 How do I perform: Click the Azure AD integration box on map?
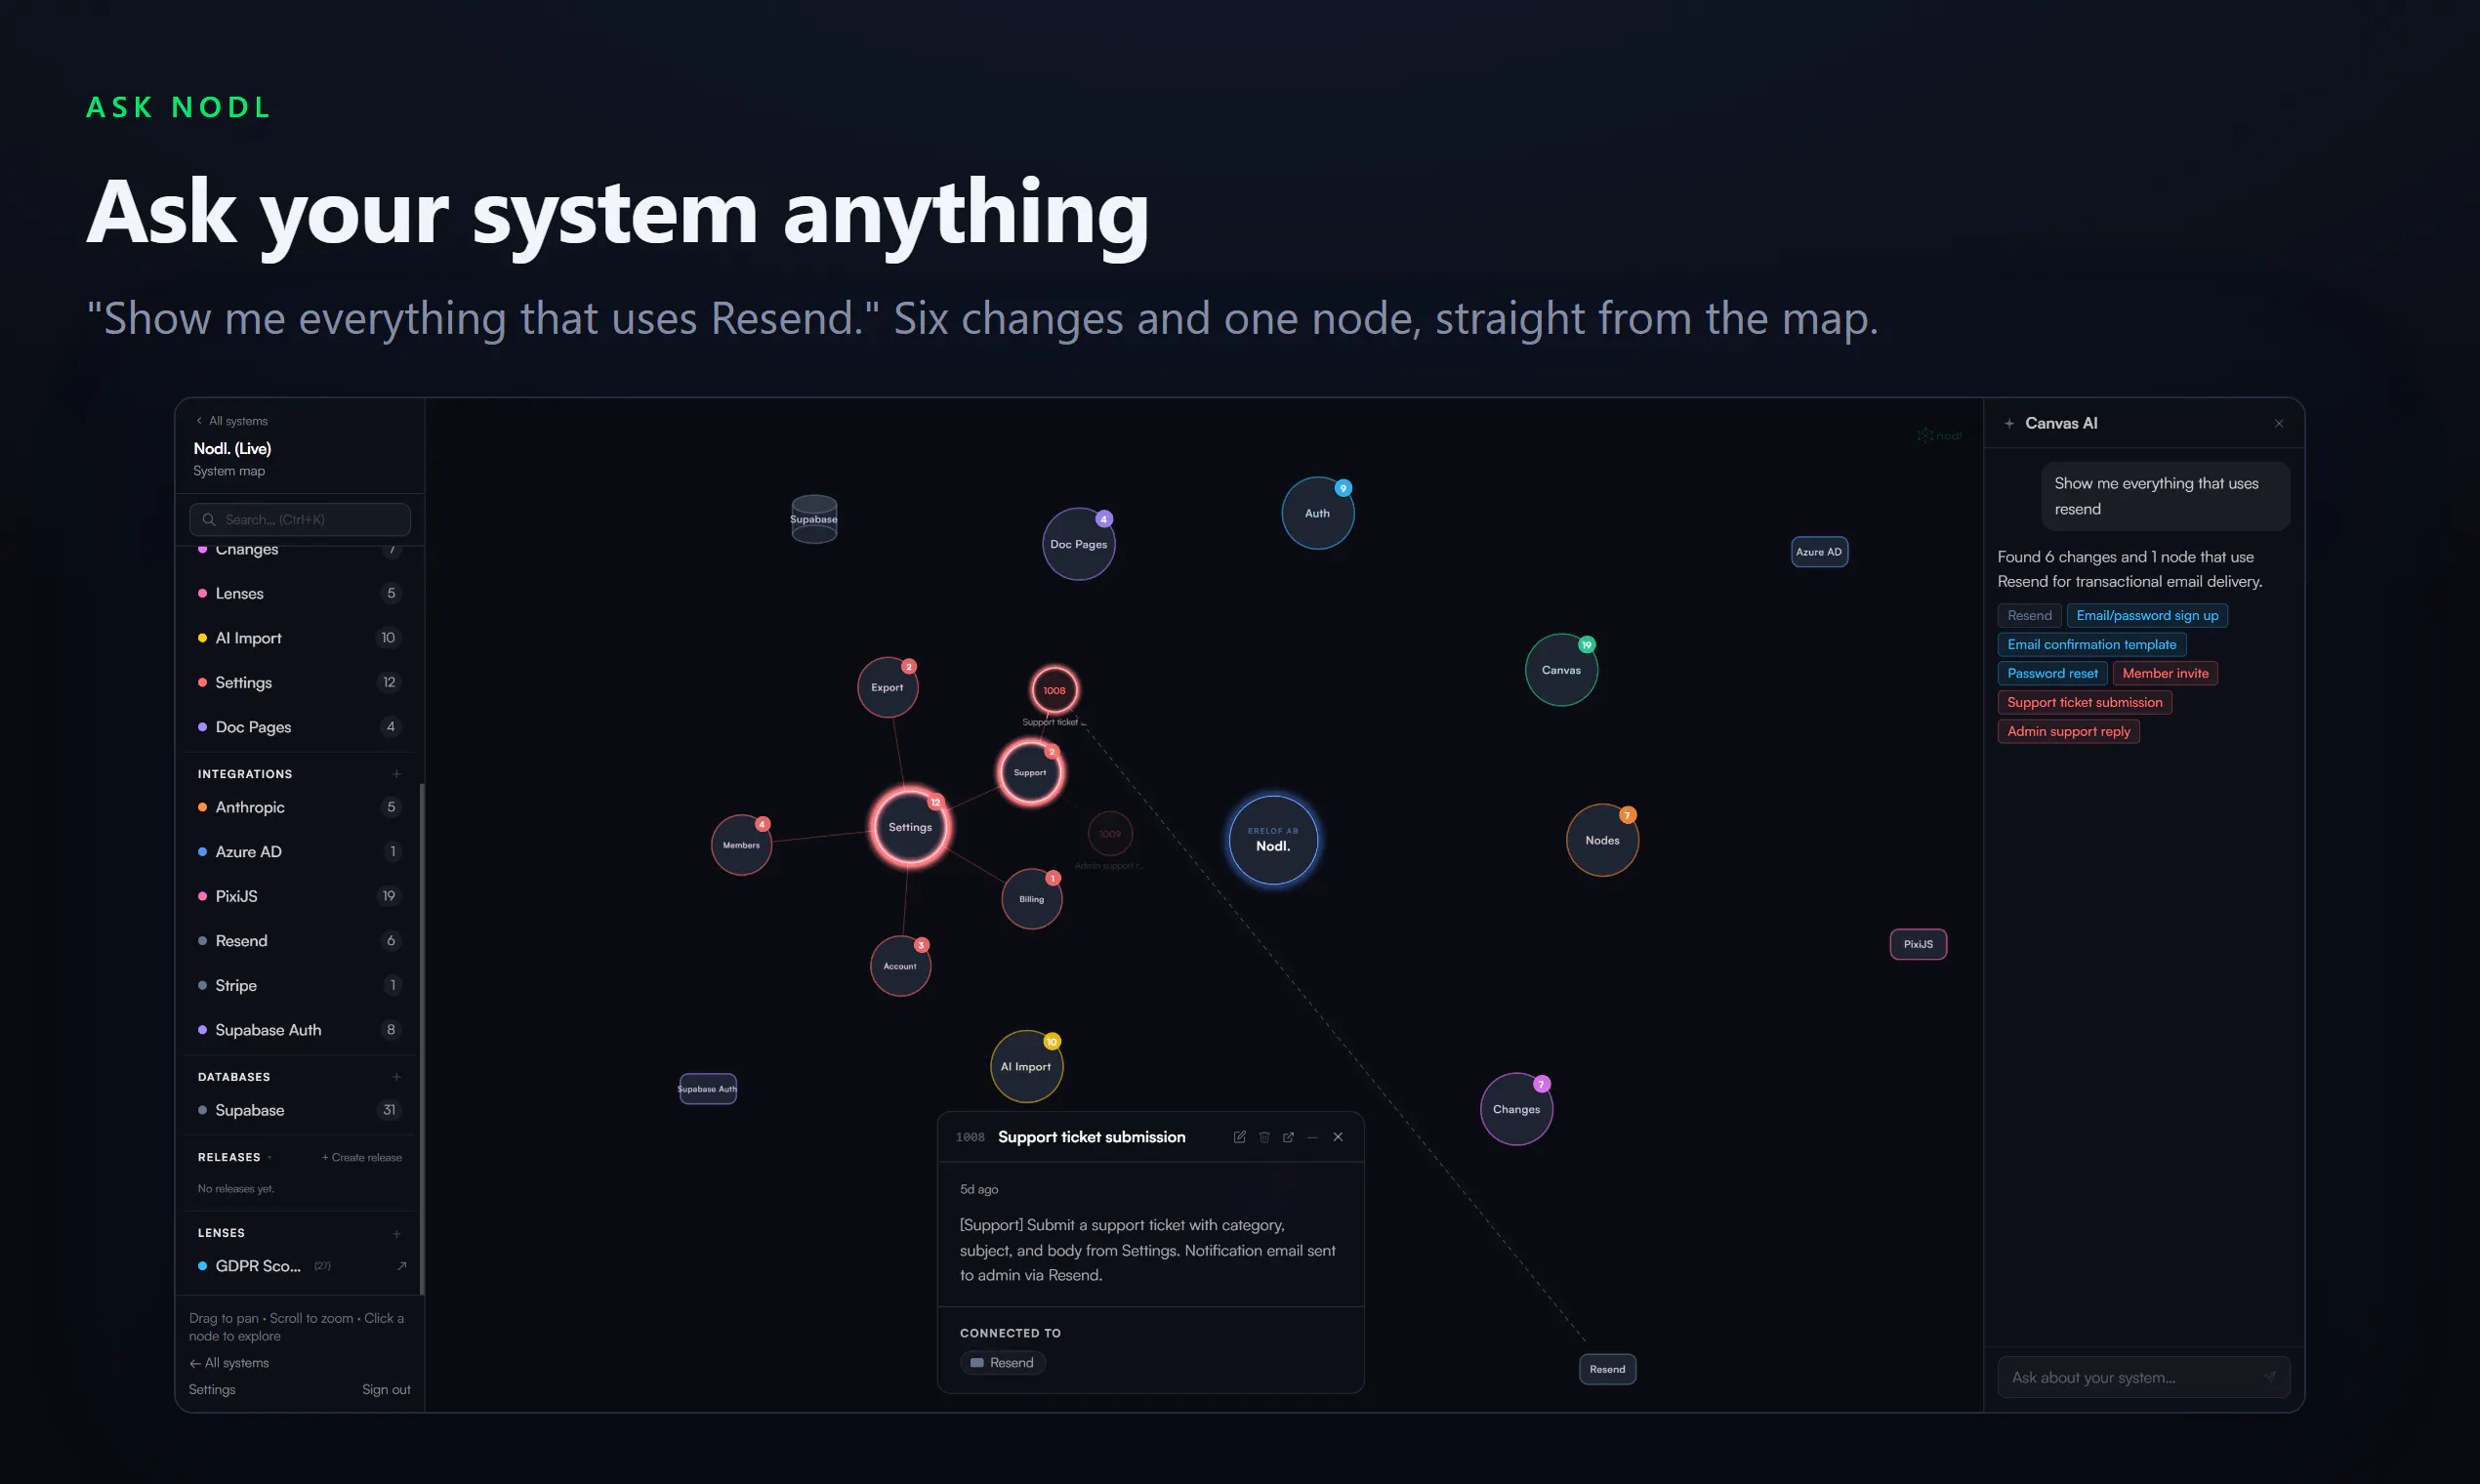[1819, 552]
